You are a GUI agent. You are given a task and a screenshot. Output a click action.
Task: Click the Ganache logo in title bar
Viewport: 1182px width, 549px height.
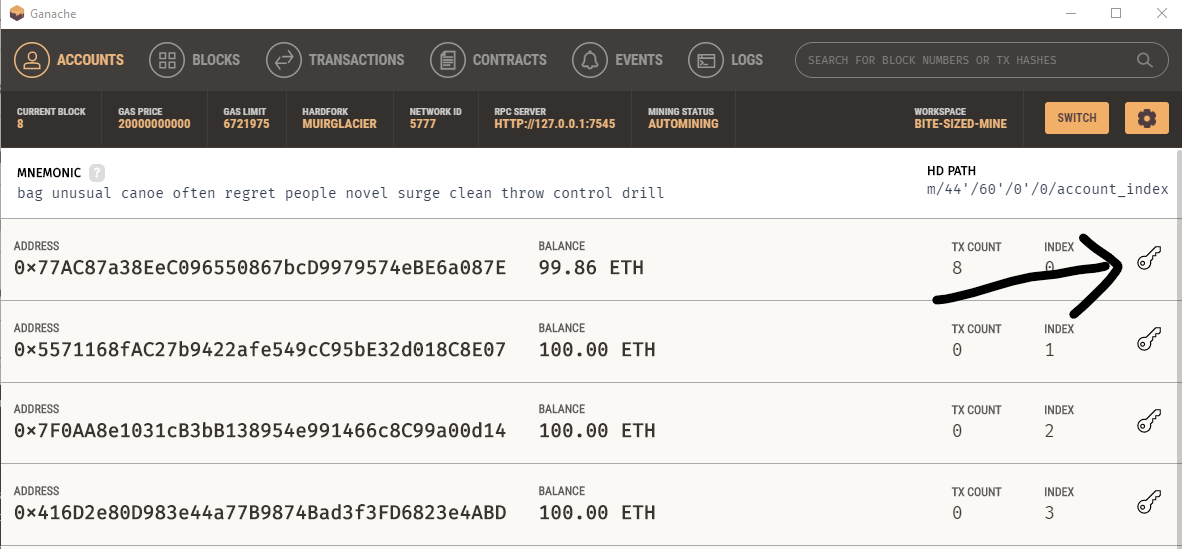17,14
